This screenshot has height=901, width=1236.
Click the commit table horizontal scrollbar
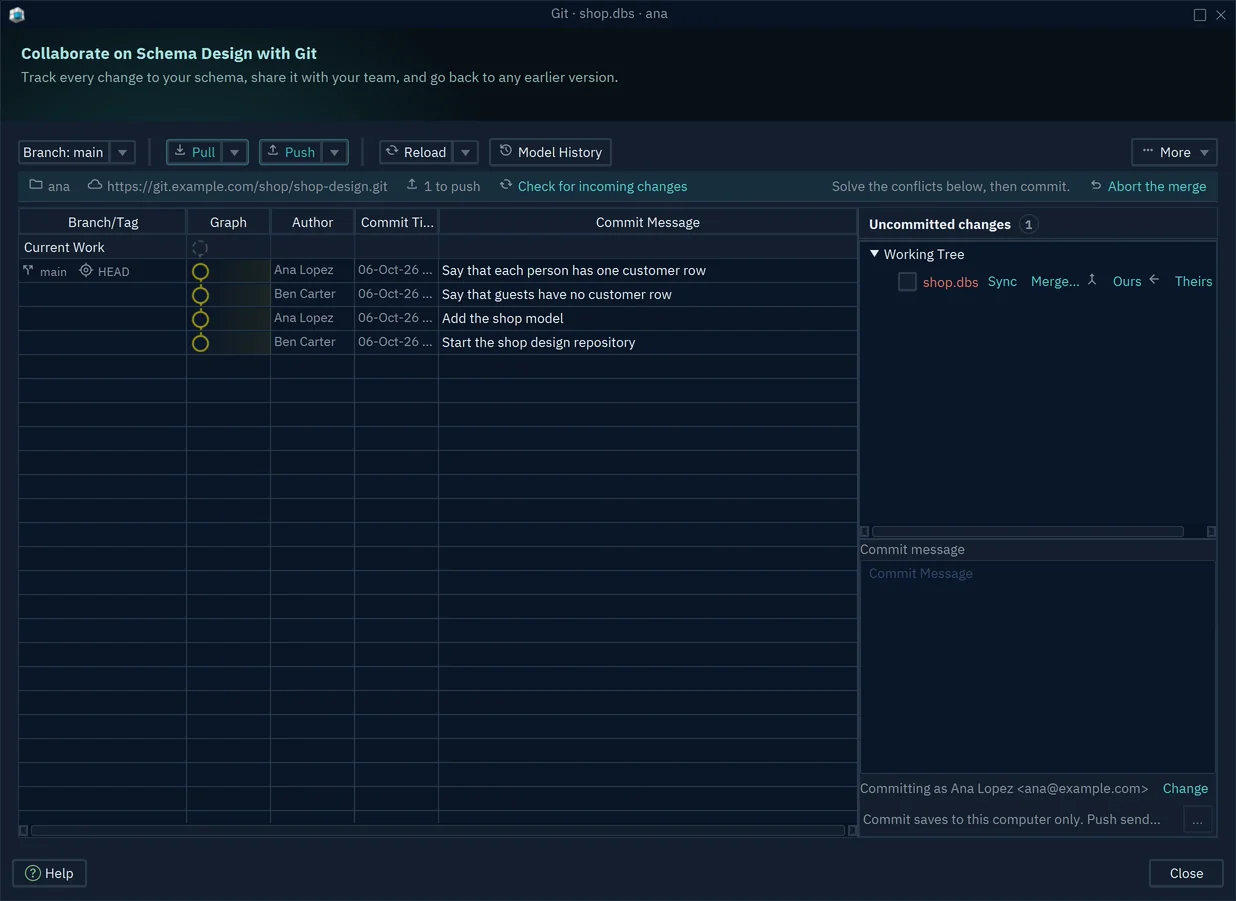[438, 830]
